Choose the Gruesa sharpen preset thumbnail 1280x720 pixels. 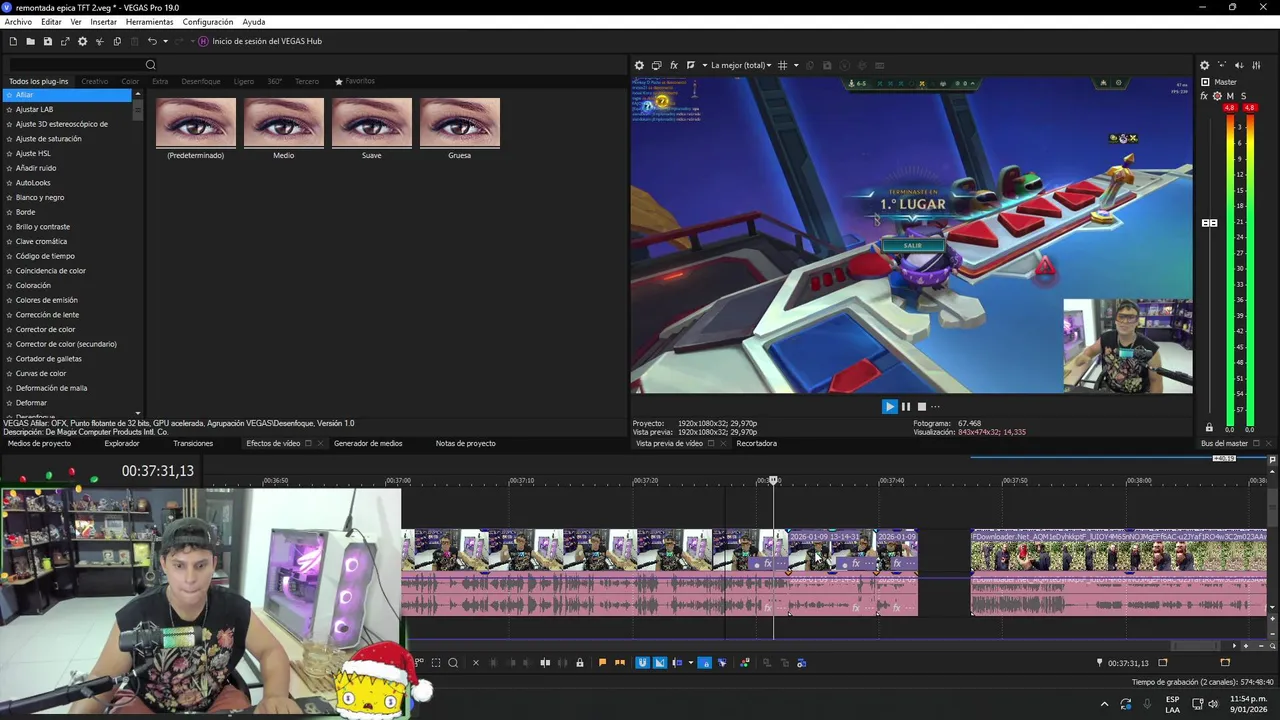[460, 123]
